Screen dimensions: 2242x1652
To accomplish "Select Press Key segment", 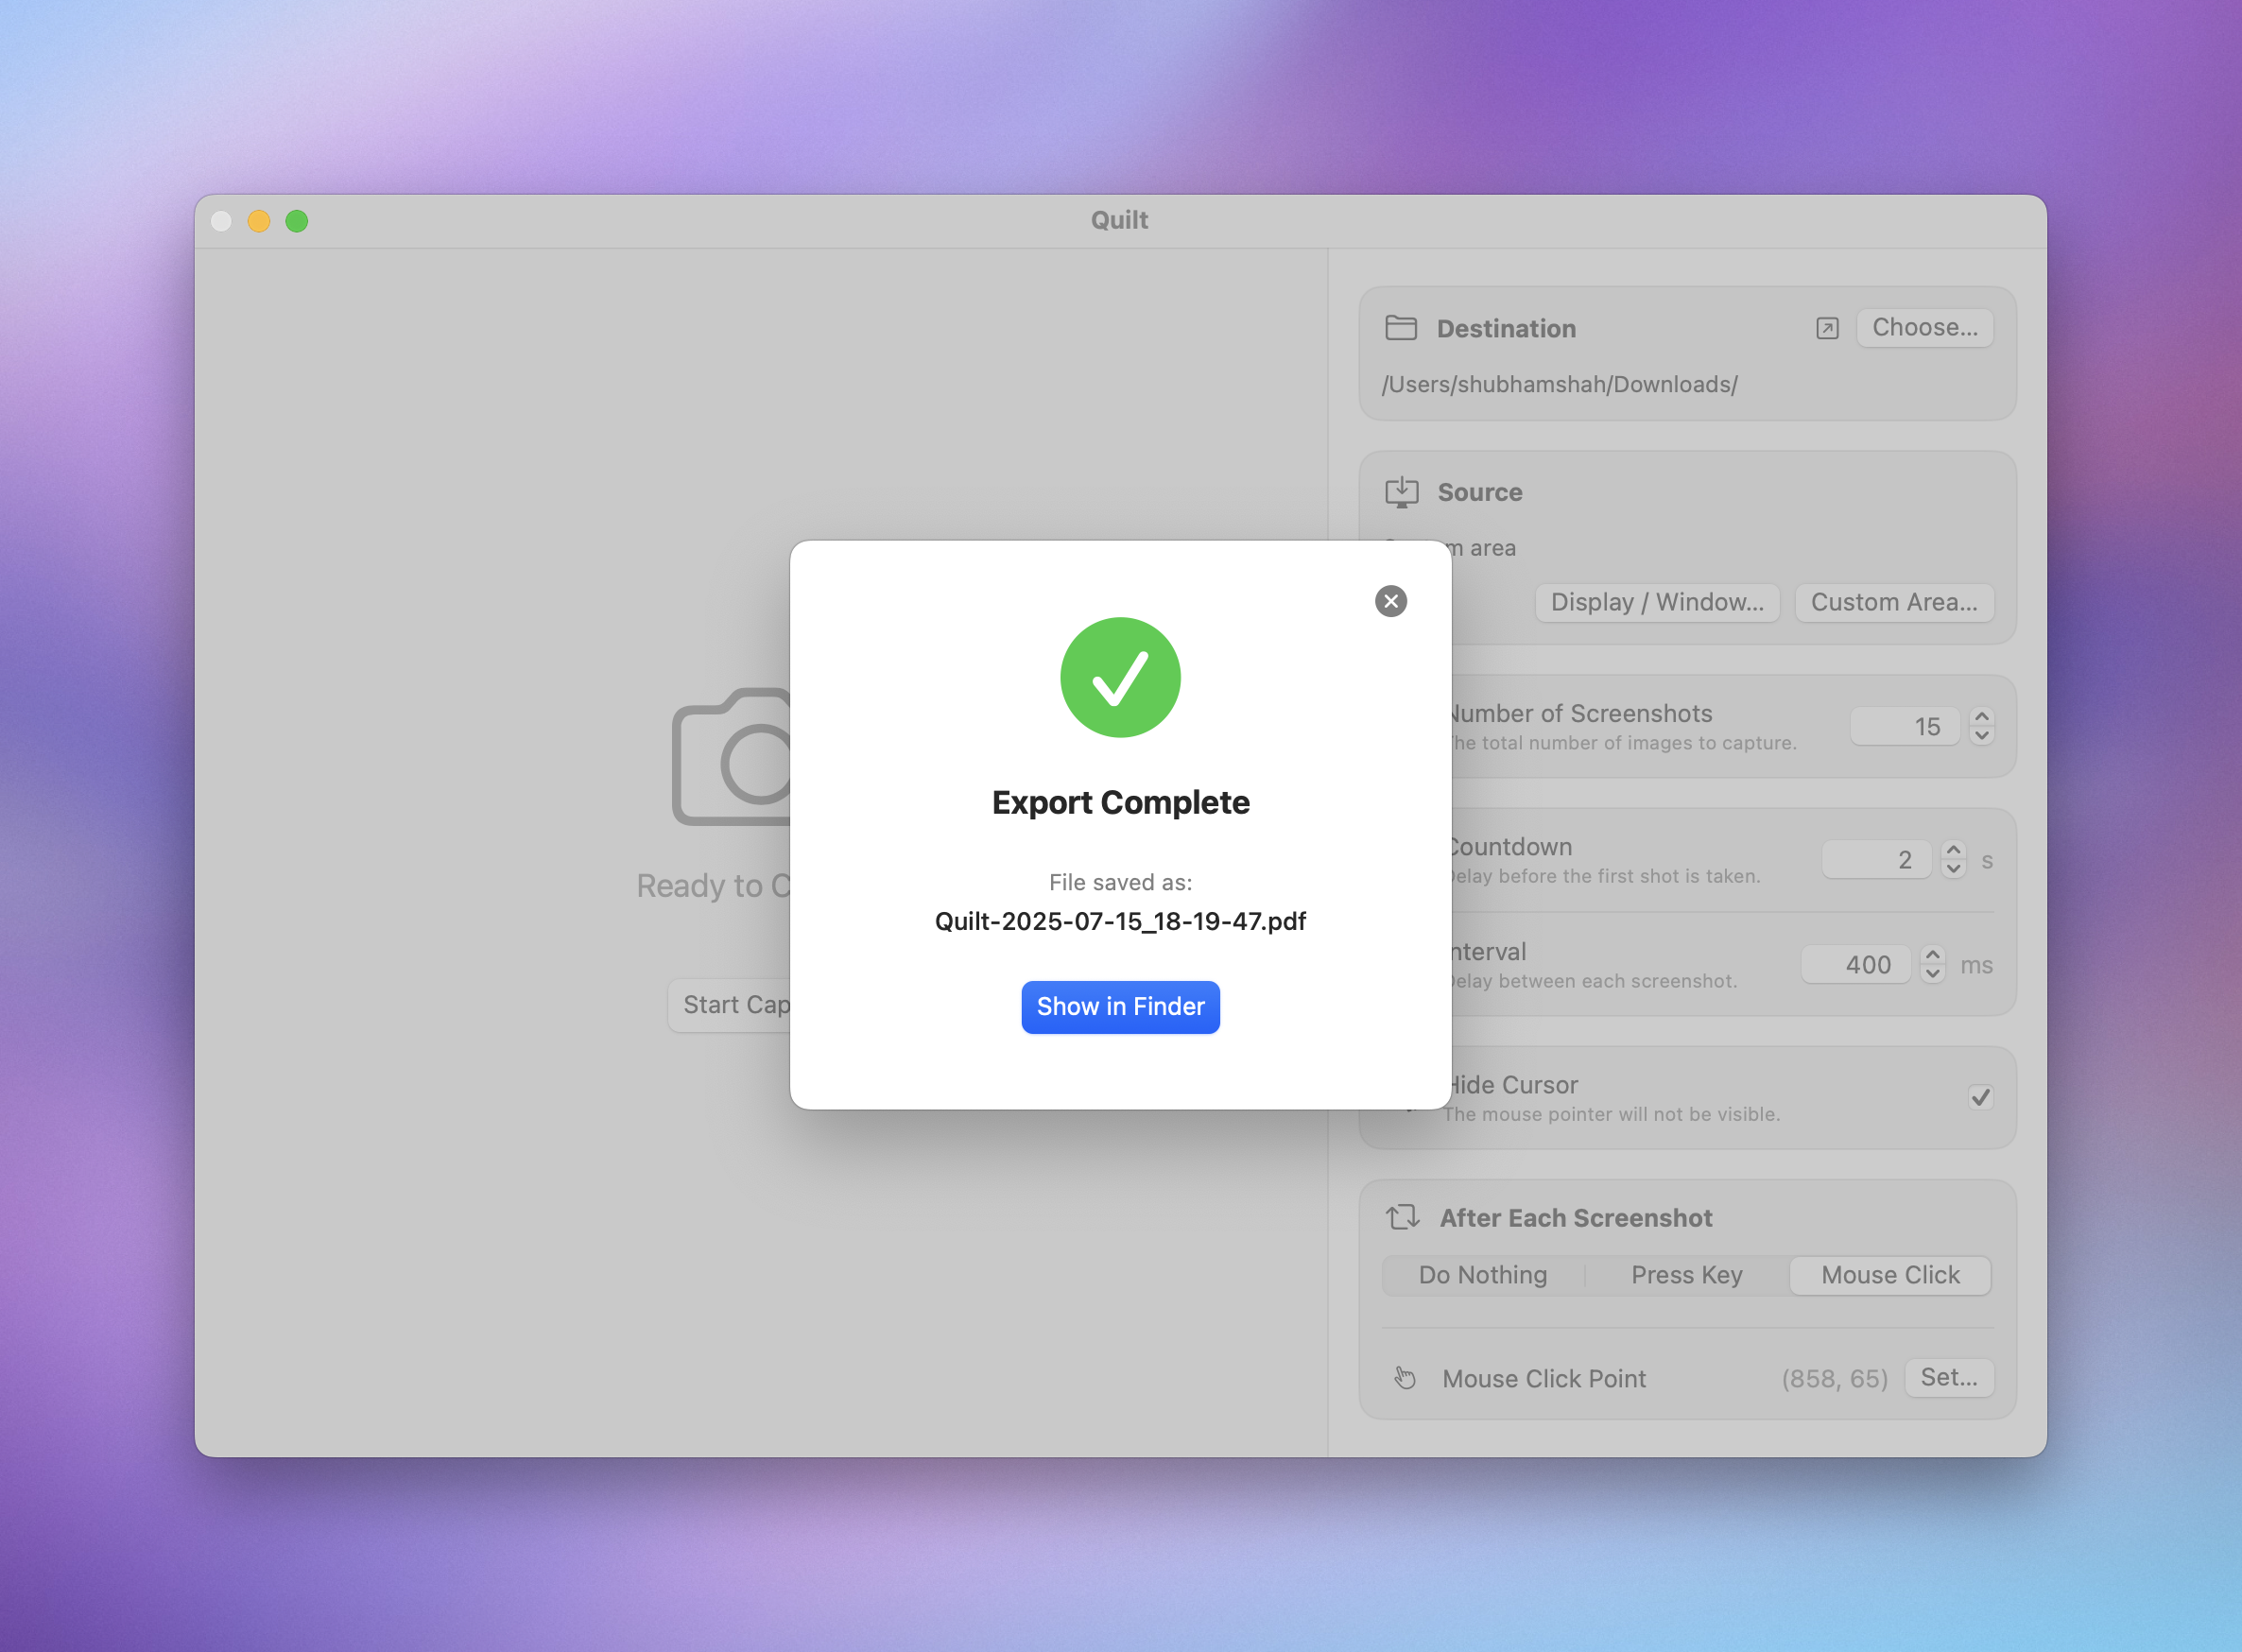I will pos(1686,1275).
